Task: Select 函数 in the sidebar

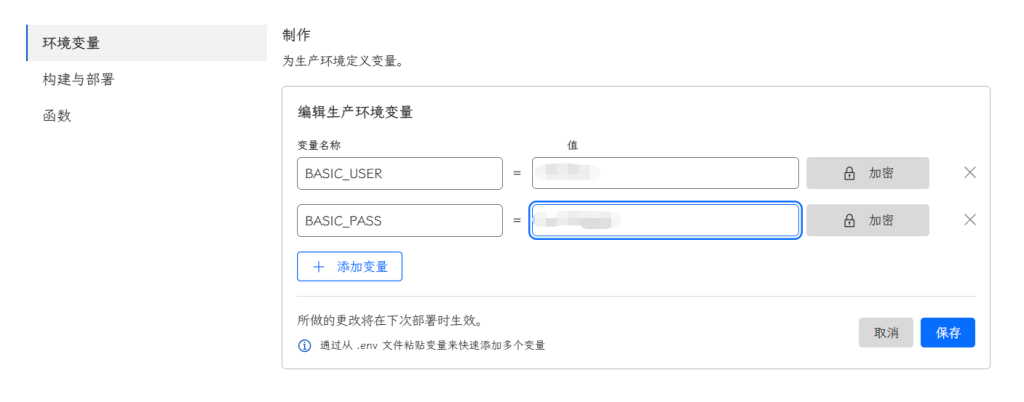Action: click(x=56, y=116)
